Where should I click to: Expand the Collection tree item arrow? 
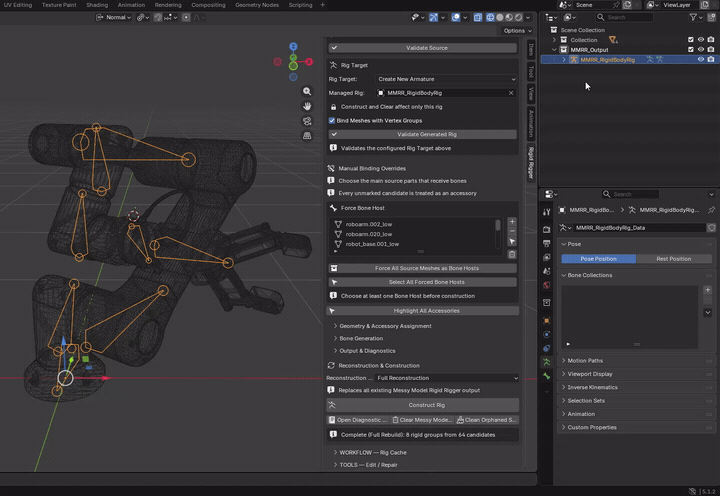tap(554, 40)
